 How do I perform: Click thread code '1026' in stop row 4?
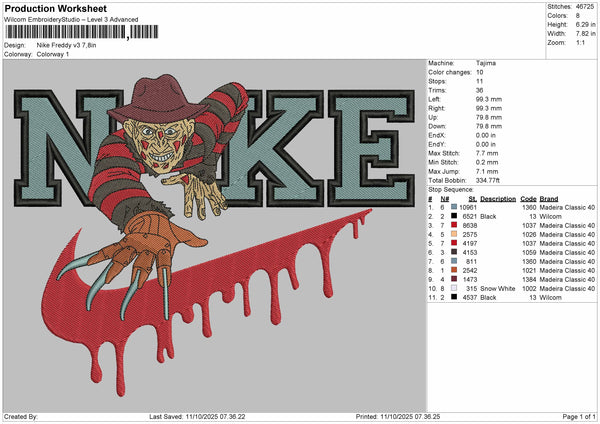529,234
